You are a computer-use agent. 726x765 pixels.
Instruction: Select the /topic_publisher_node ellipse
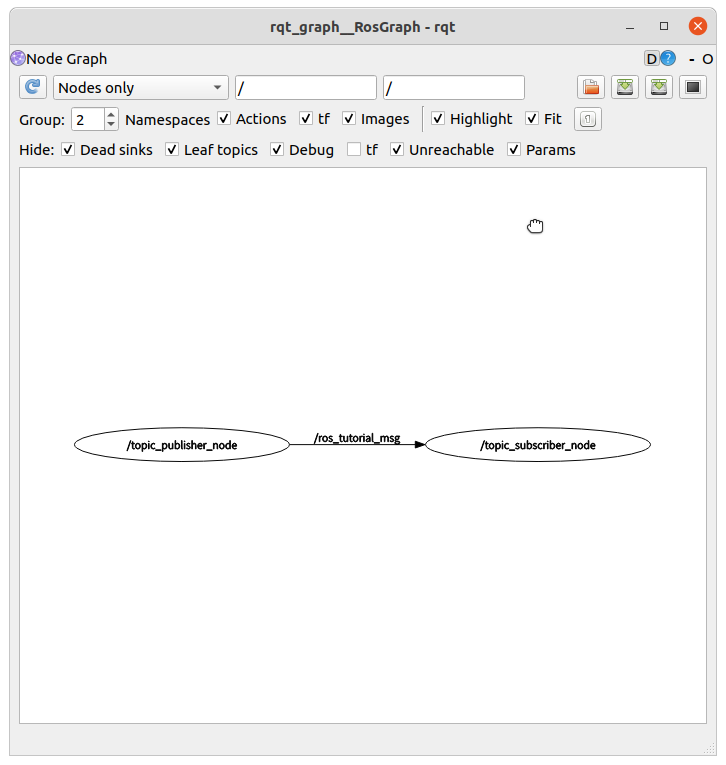pos(182,444)
